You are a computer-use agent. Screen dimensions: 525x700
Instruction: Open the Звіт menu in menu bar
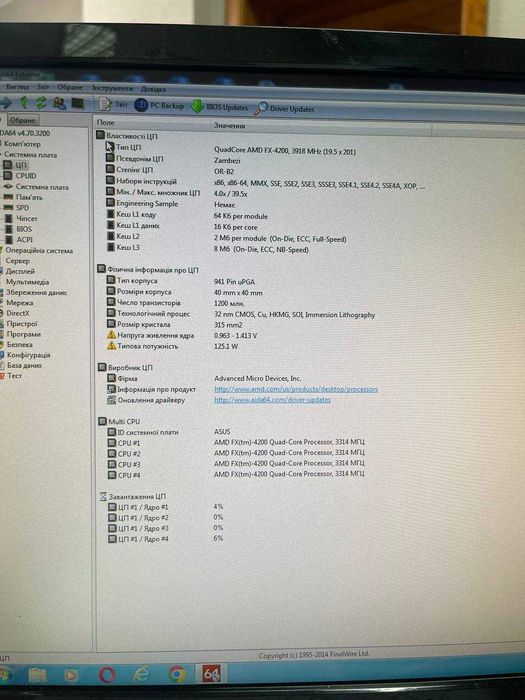[x=43, y=87]
